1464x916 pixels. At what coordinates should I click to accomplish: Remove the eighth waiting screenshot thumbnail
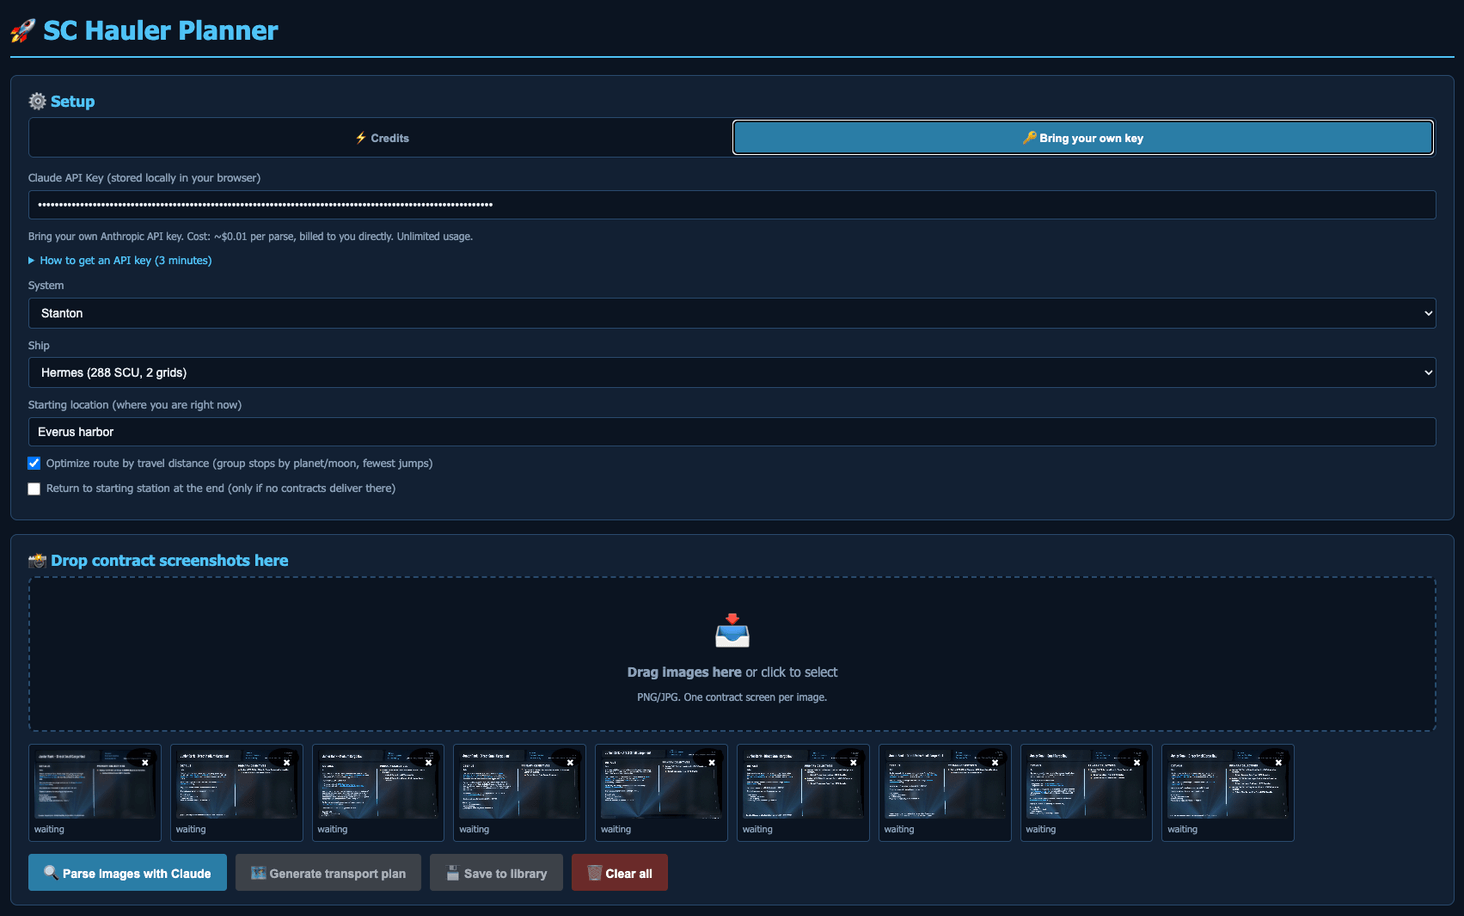coord(1137,763)
